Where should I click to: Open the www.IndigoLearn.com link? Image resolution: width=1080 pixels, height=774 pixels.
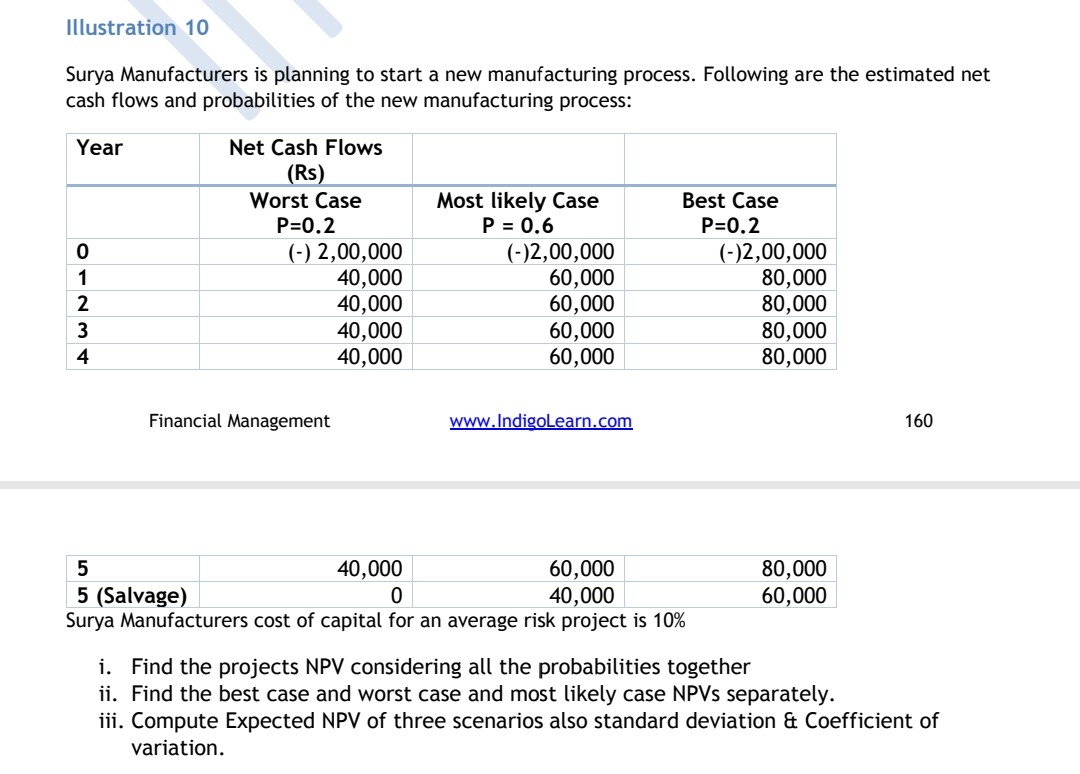[x=541, y=421]
